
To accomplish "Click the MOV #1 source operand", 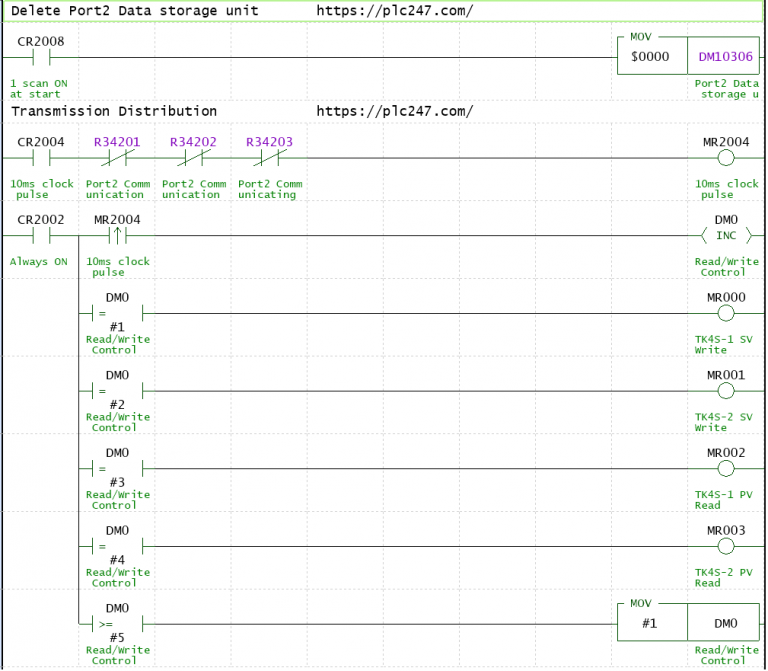I will pos(651,623).
